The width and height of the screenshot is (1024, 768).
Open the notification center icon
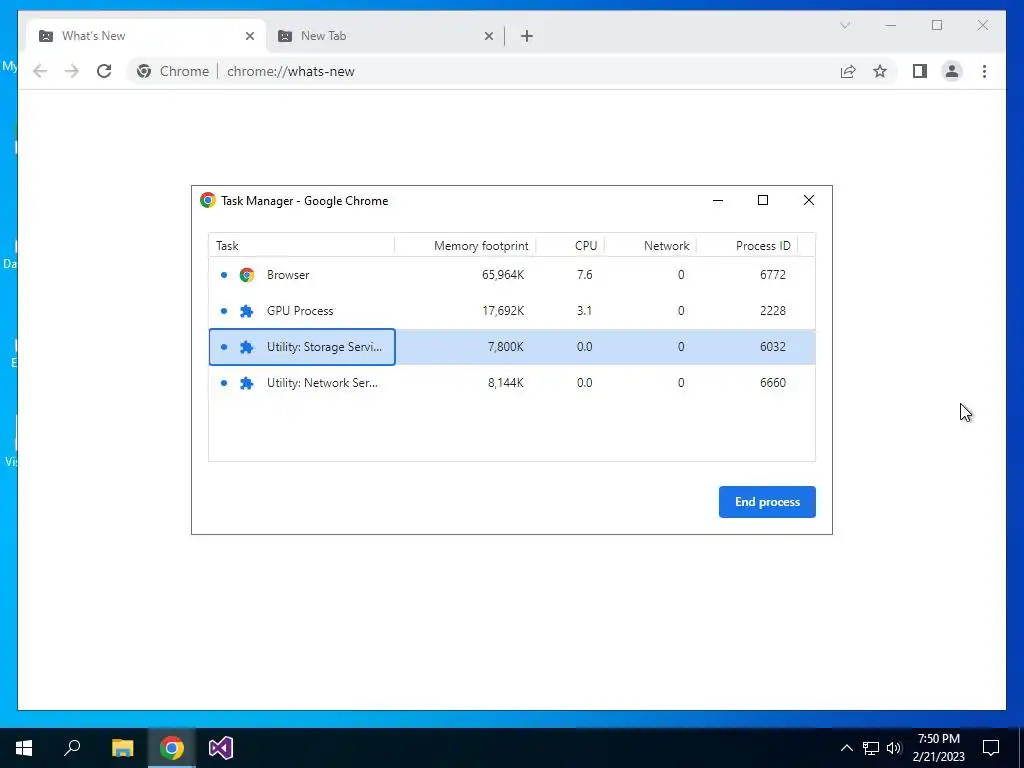pyautogui.click(x=991, y=748)
